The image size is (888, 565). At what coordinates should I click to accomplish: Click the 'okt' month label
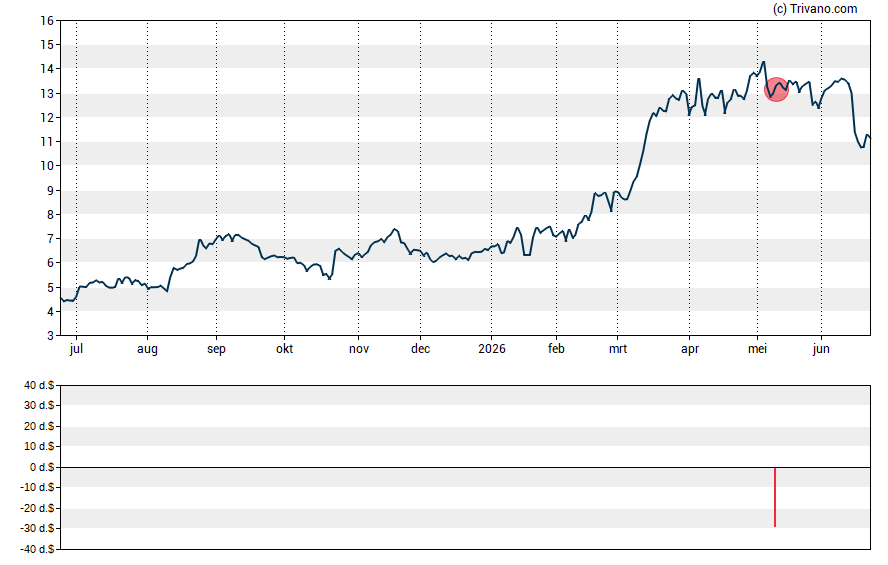[284, 349]
